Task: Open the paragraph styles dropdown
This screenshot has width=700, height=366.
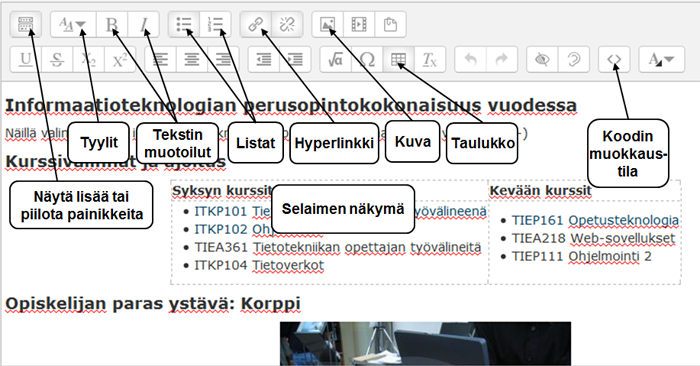Action: pos(73,24)
